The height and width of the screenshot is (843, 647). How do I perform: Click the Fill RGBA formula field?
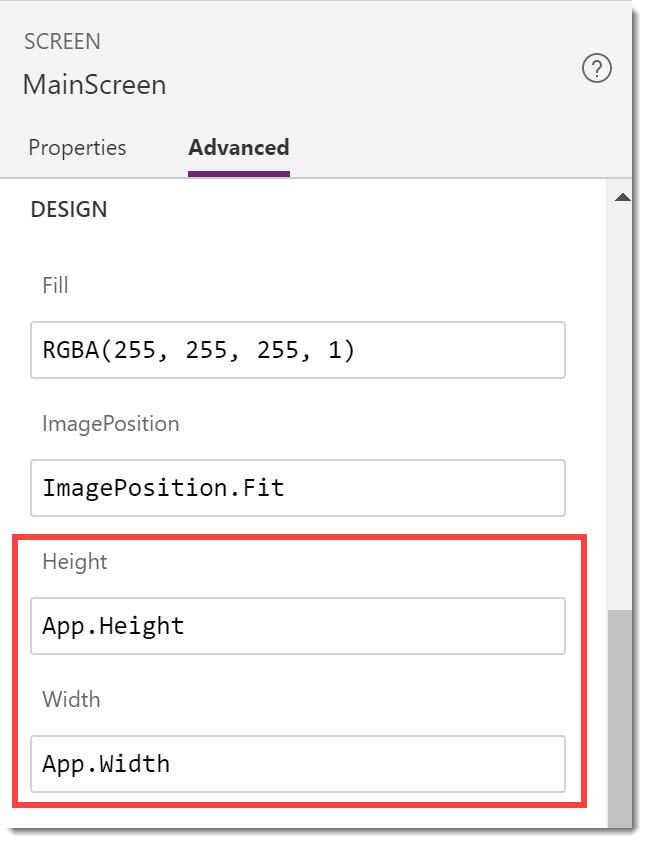tap(297, 350)
